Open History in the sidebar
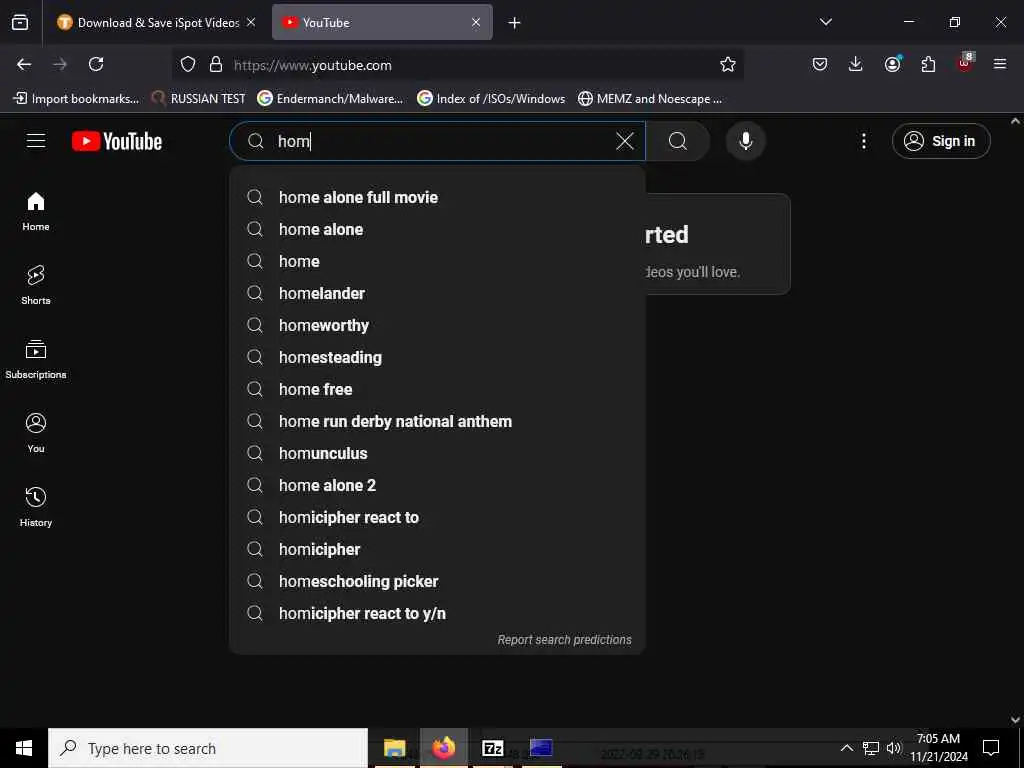The height and width of the screenshot is (768, 1024). [x=36, y=507]
